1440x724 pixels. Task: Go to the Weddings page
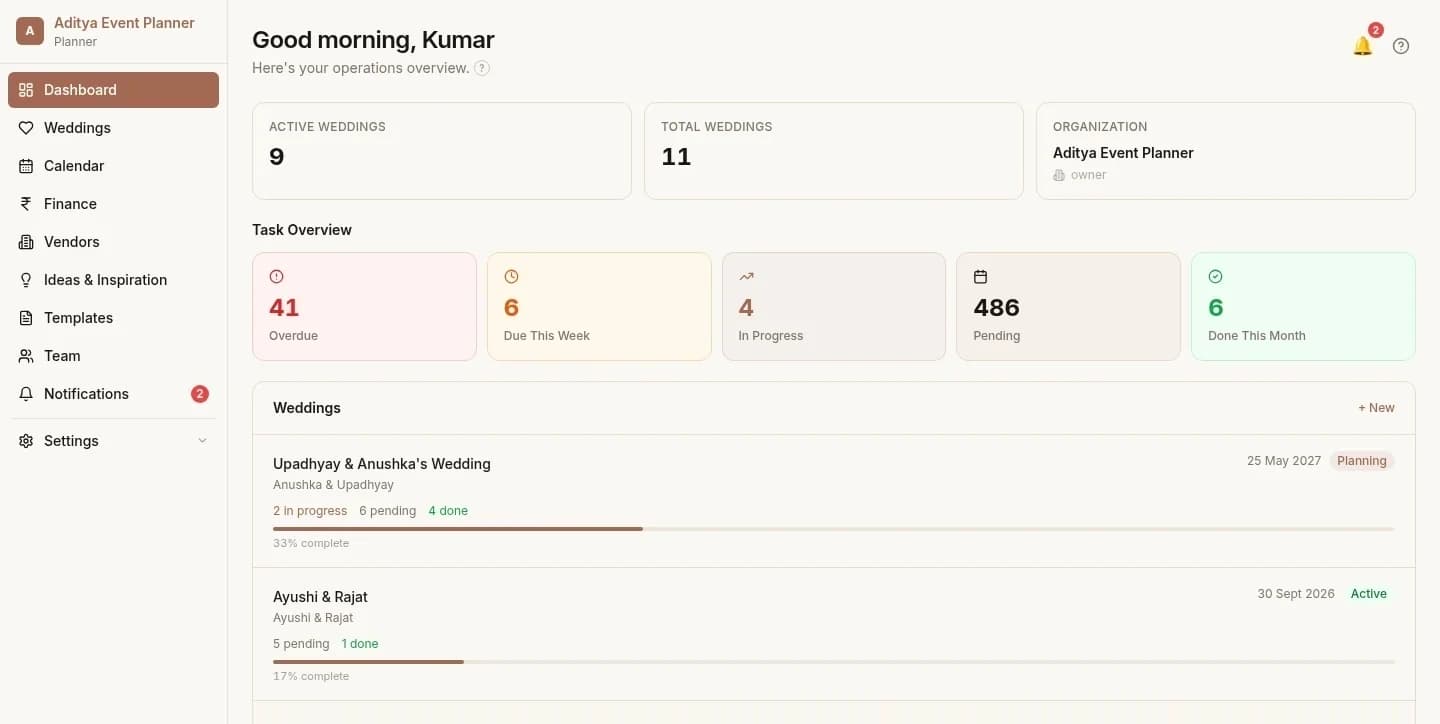pyautogui.click(x=113, y=128)
